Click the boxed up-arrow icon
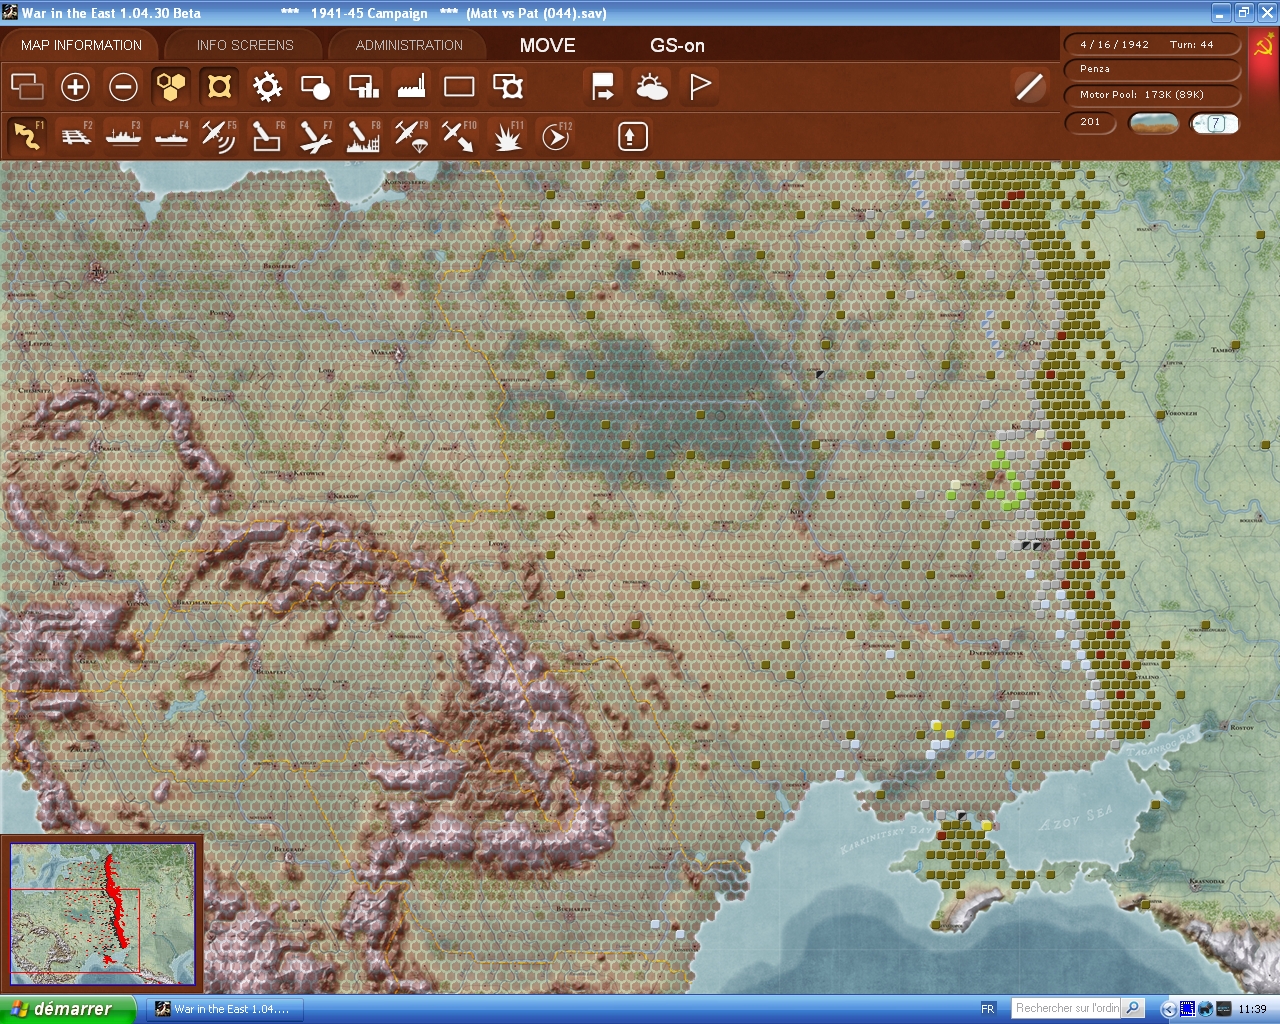Image resolution: width=1280 pixels, height=1024 pixels. click(x=632, y=136)
